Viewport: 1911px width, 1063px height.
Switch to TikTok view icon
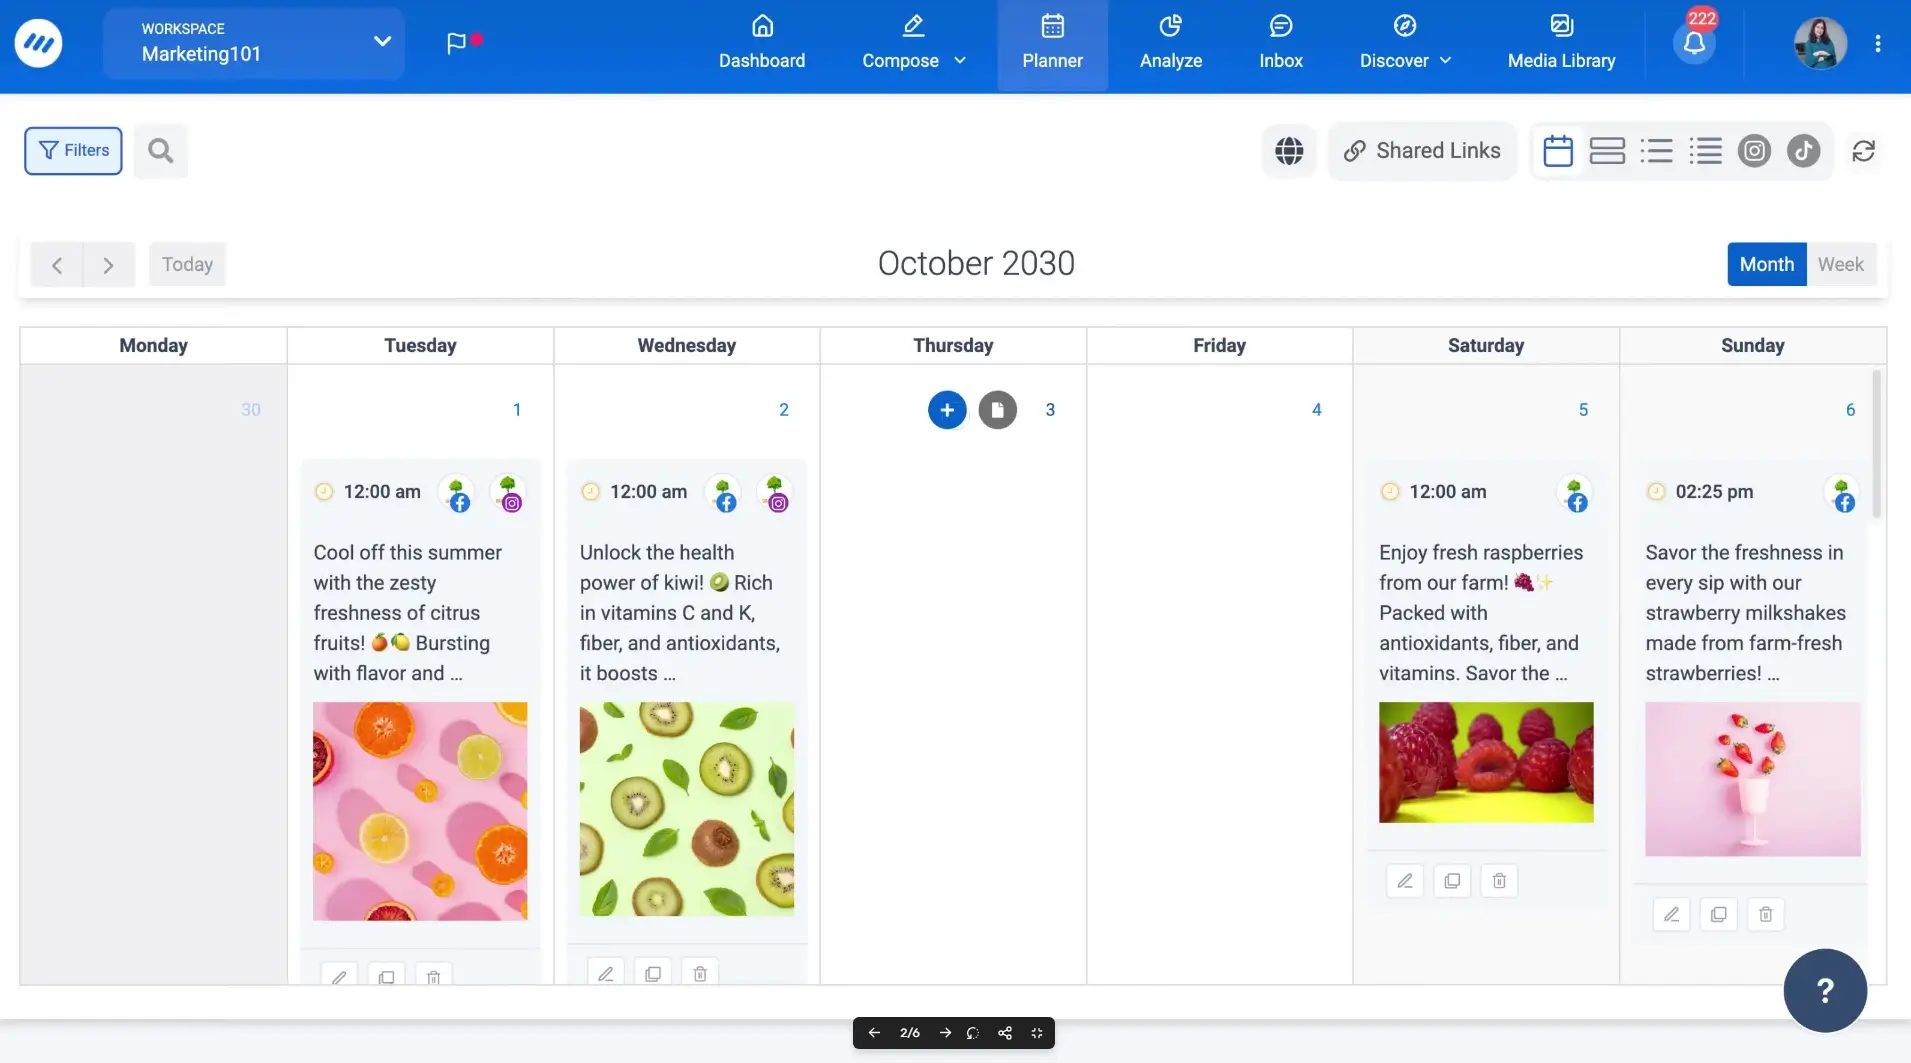[x=1803, y=151]
